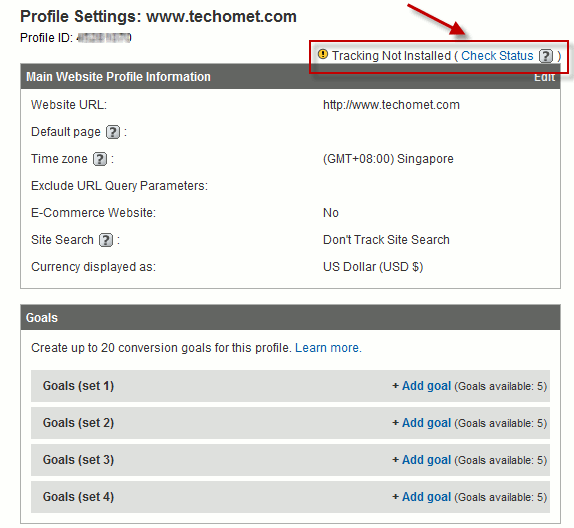Click the yellow tracking warning icon
This screenshot has width=574, height=528.
(x=323, y=54)
